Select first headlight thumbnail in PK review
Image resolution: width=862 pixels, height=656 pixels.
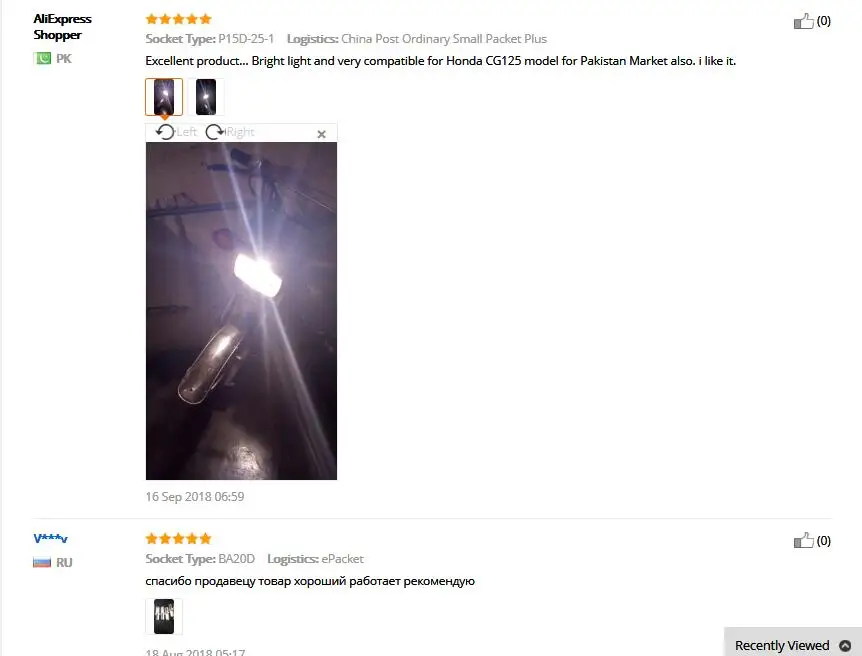click(164, 97)
